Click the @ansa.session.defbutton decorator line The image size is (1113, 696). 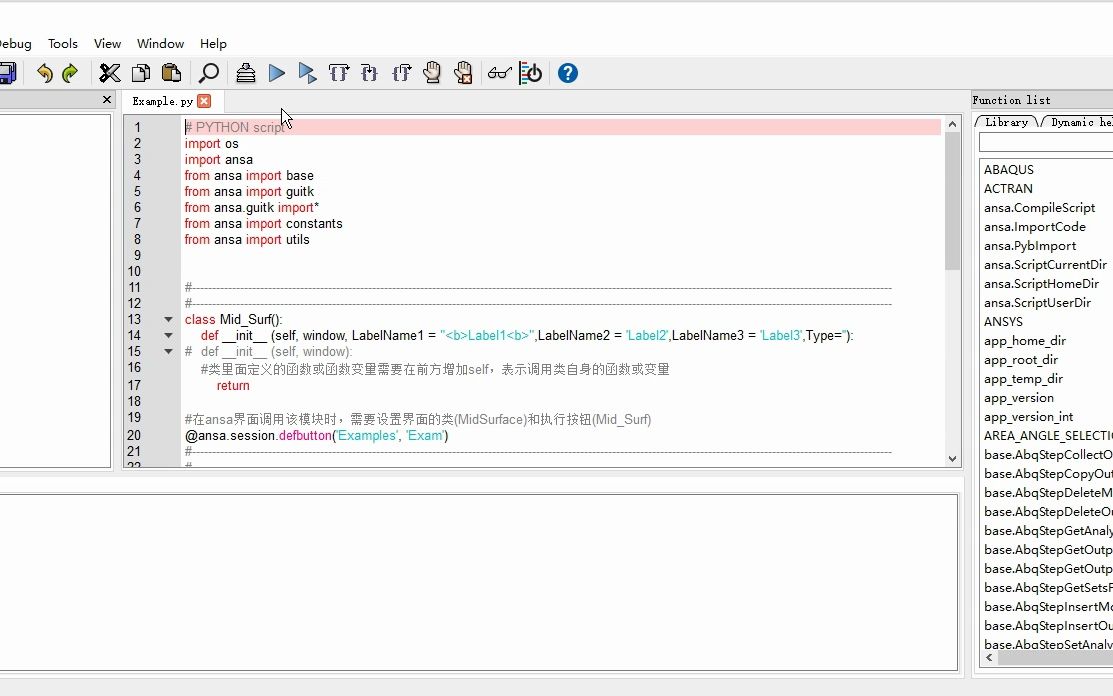tap(317, 436)
